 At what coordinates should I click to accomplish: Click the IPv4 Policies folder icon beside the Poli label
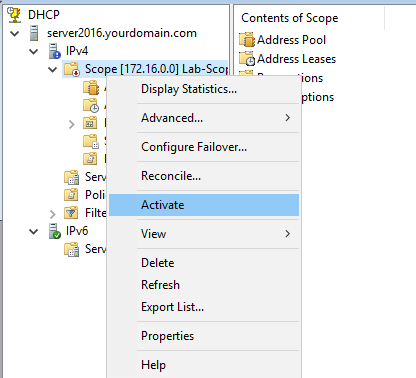coord(71,195)
